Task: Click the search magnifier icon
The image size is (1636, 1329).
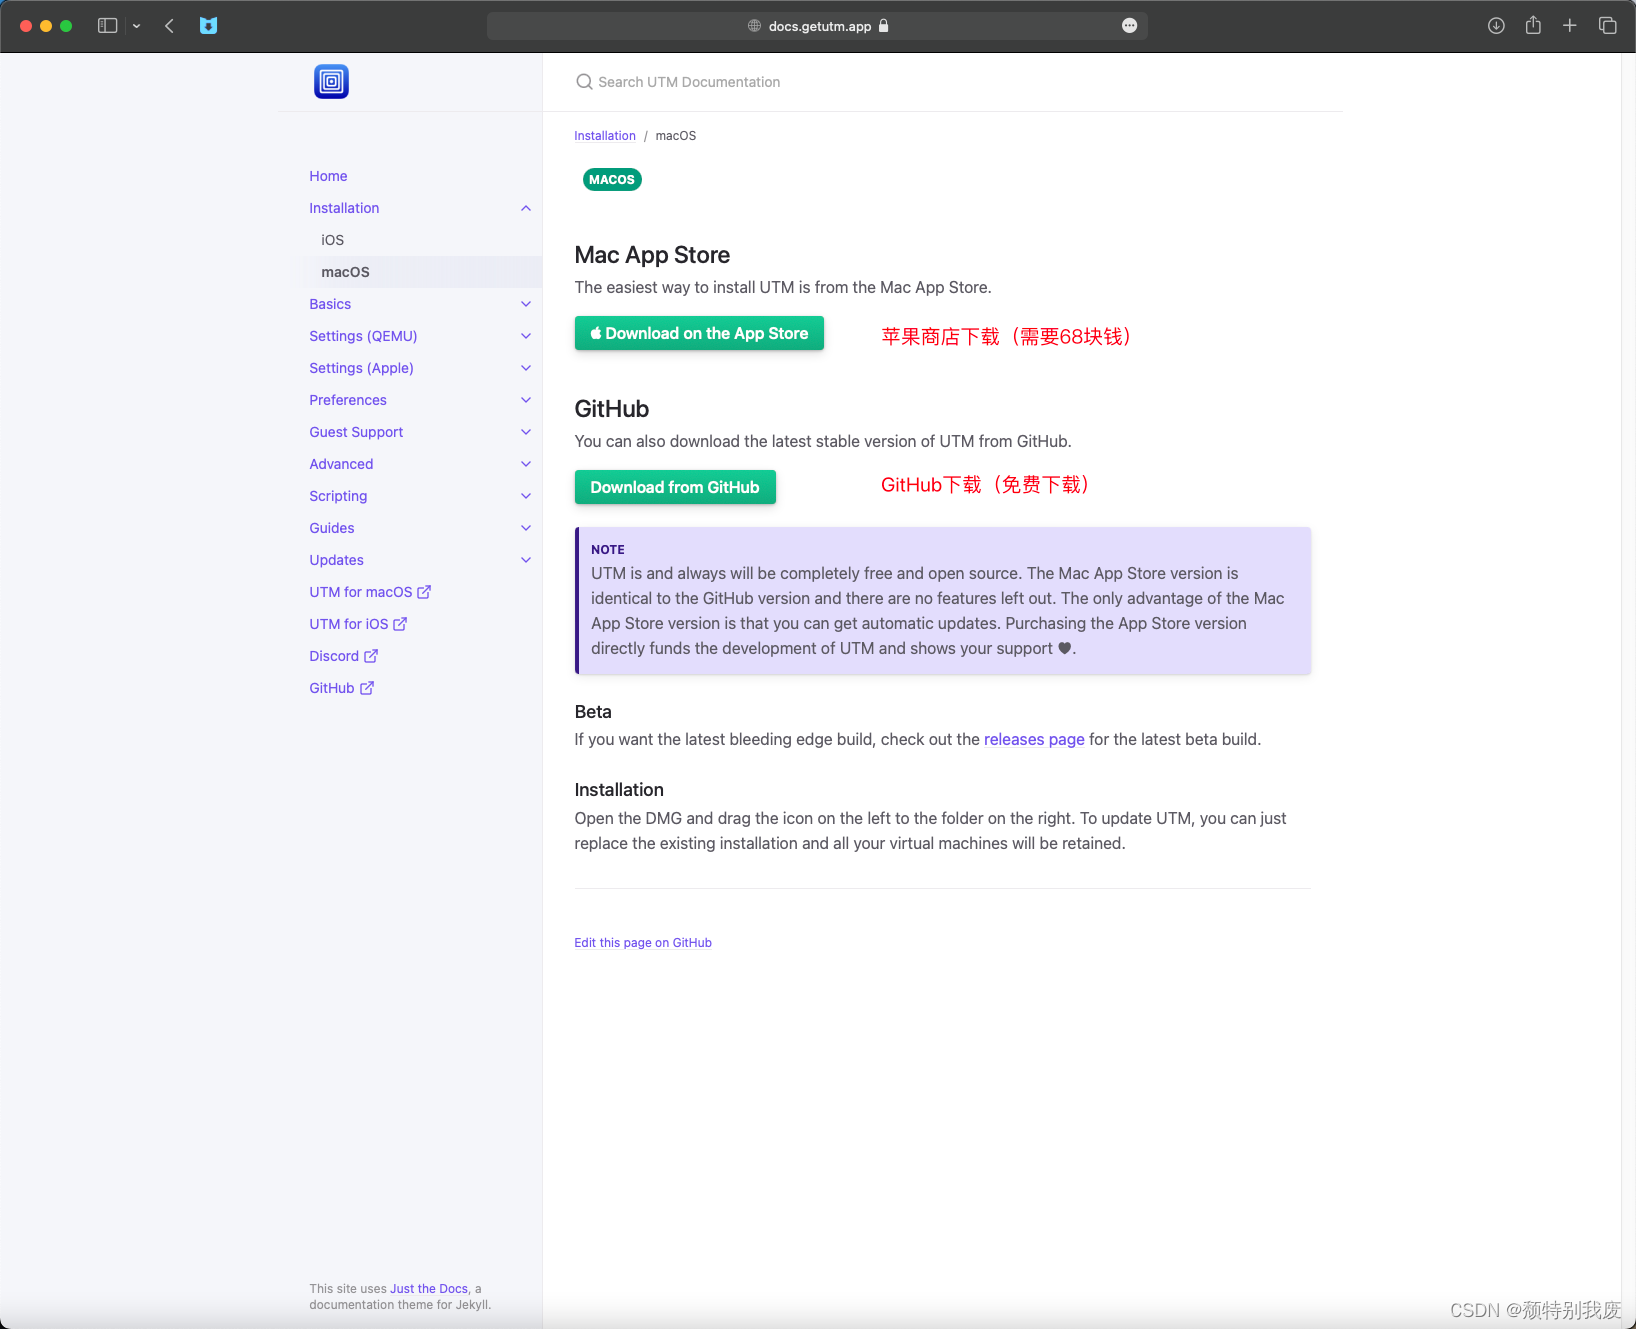Action: (584, 82)
